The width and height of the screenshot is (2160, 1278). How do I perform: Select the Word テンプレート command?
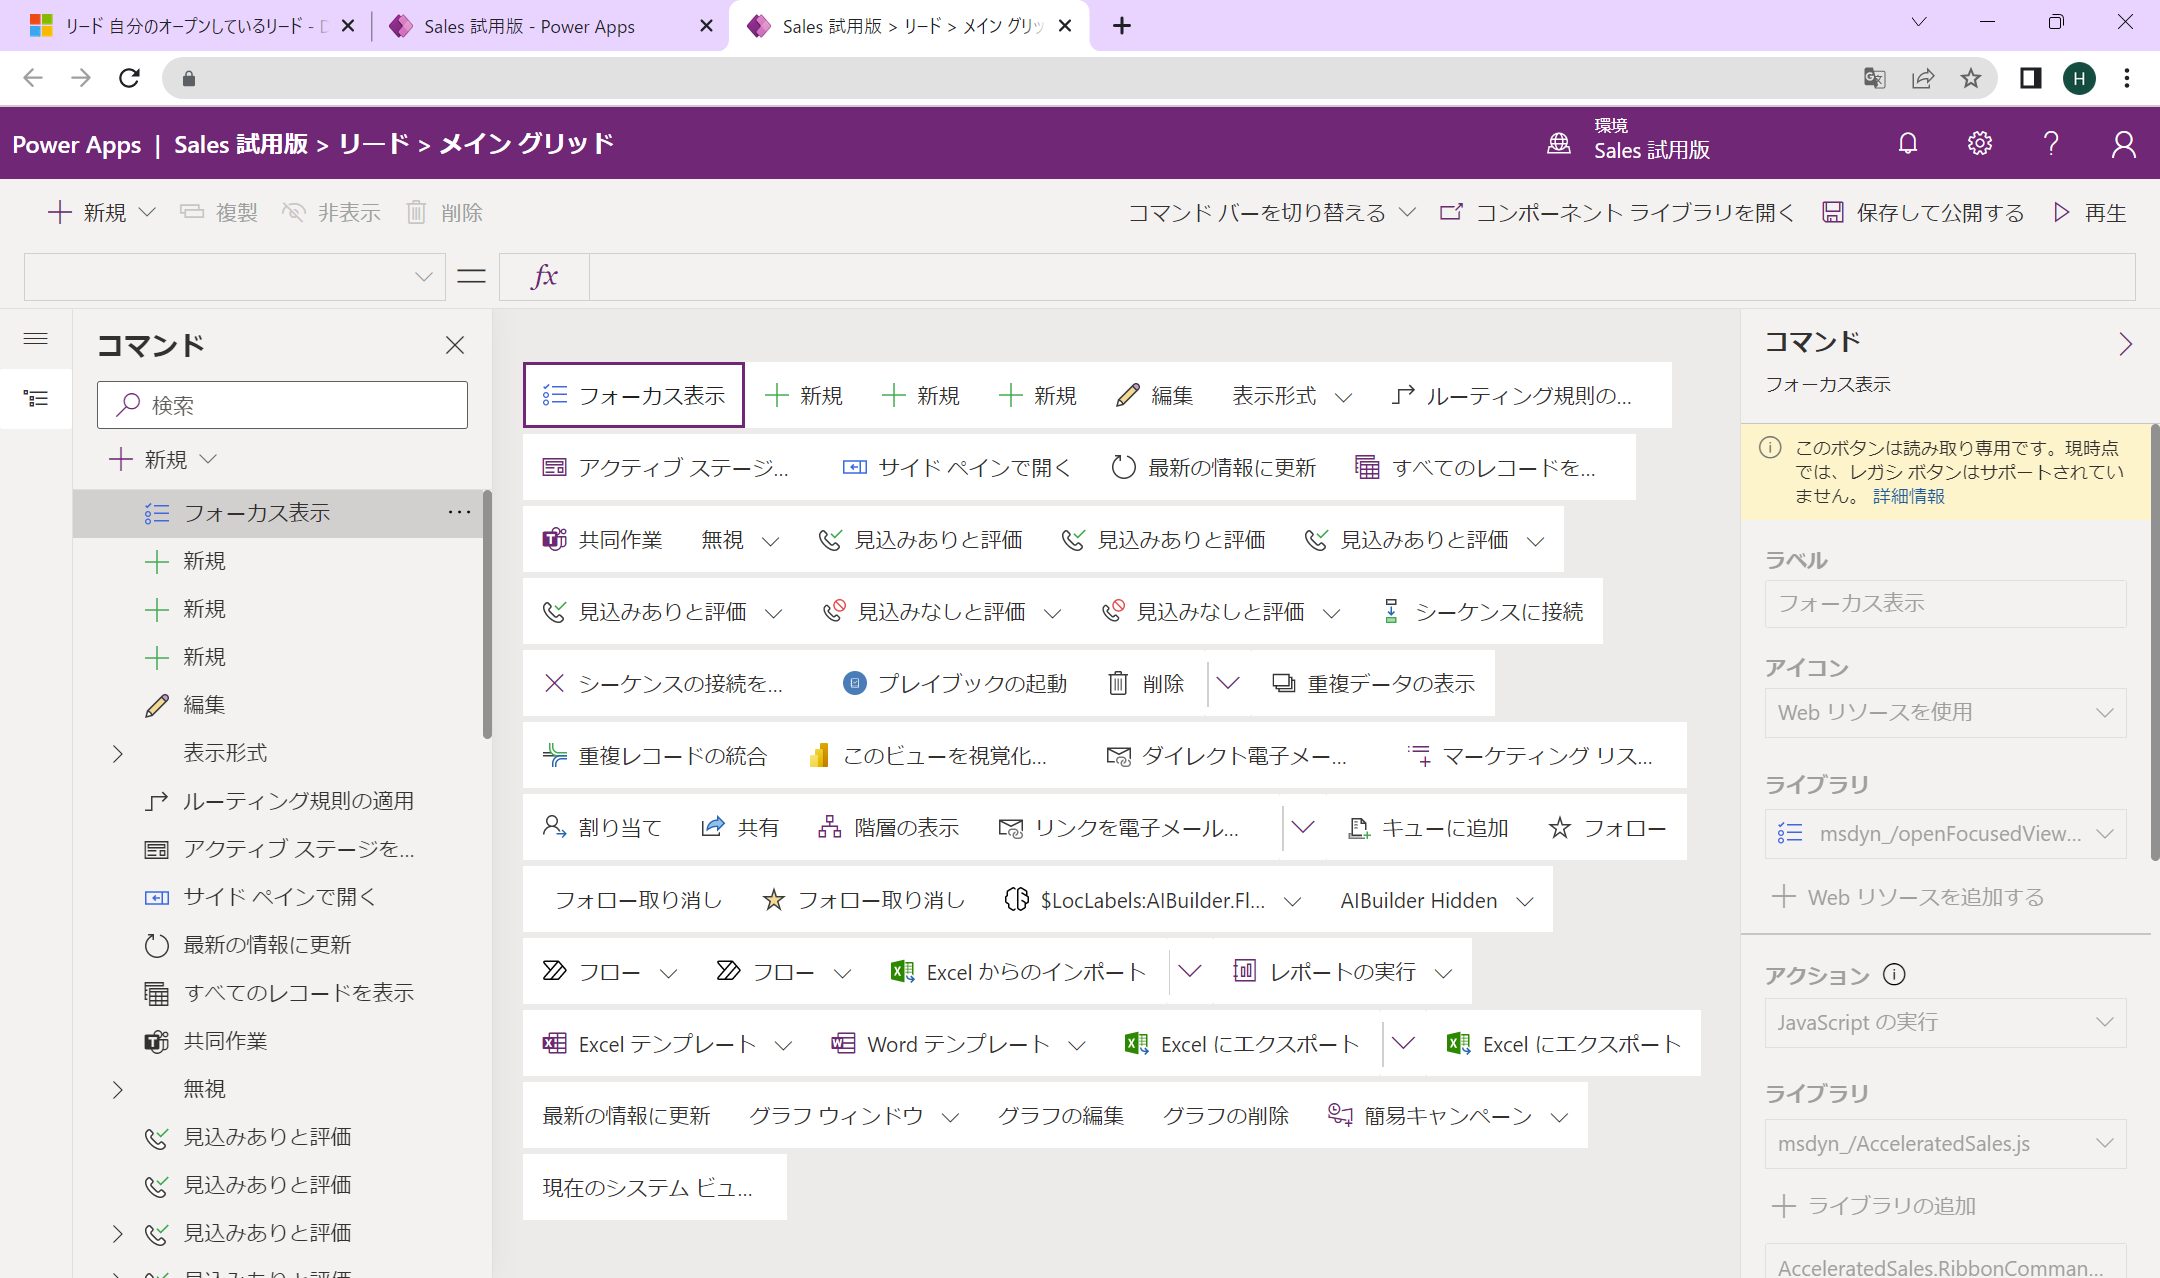click(940, 1044)
